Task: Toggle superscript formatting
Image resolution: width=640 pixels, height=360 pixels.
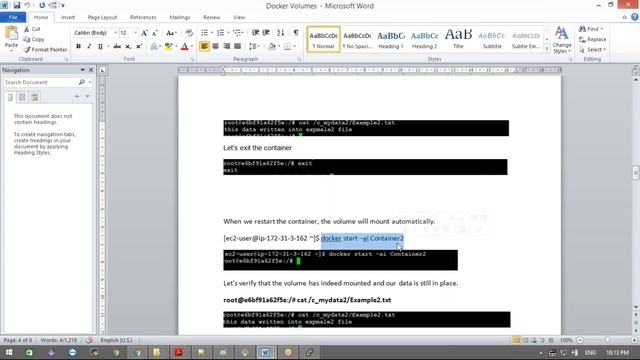Action: 139,47
